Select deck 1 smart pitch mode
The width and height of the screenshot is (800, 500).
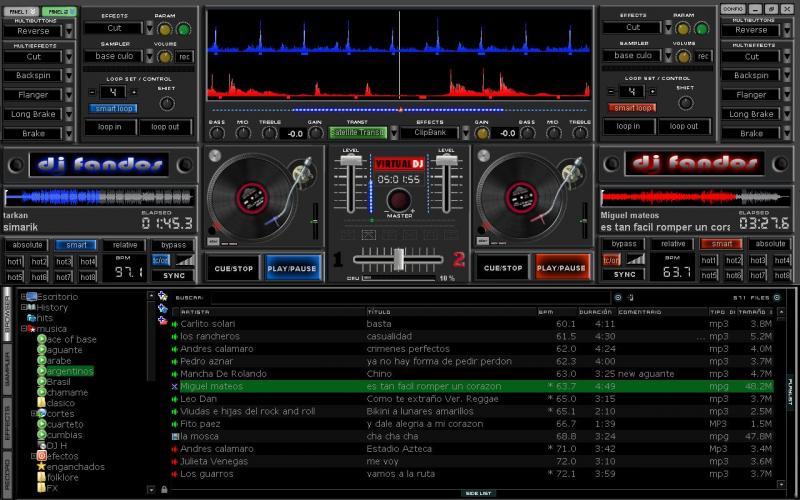76,245
